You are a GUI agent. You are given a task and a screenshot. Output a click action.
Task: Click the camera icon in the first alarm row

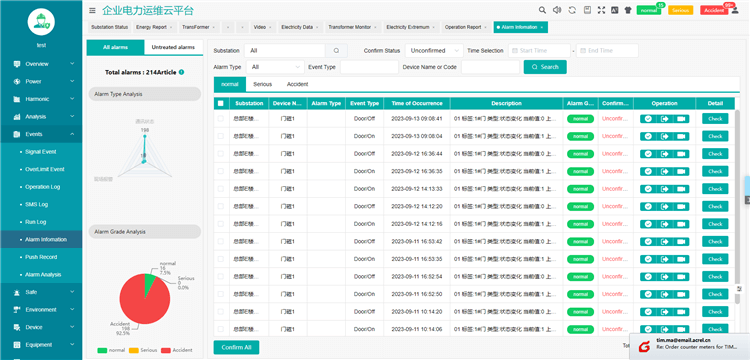tap(681, 119)
